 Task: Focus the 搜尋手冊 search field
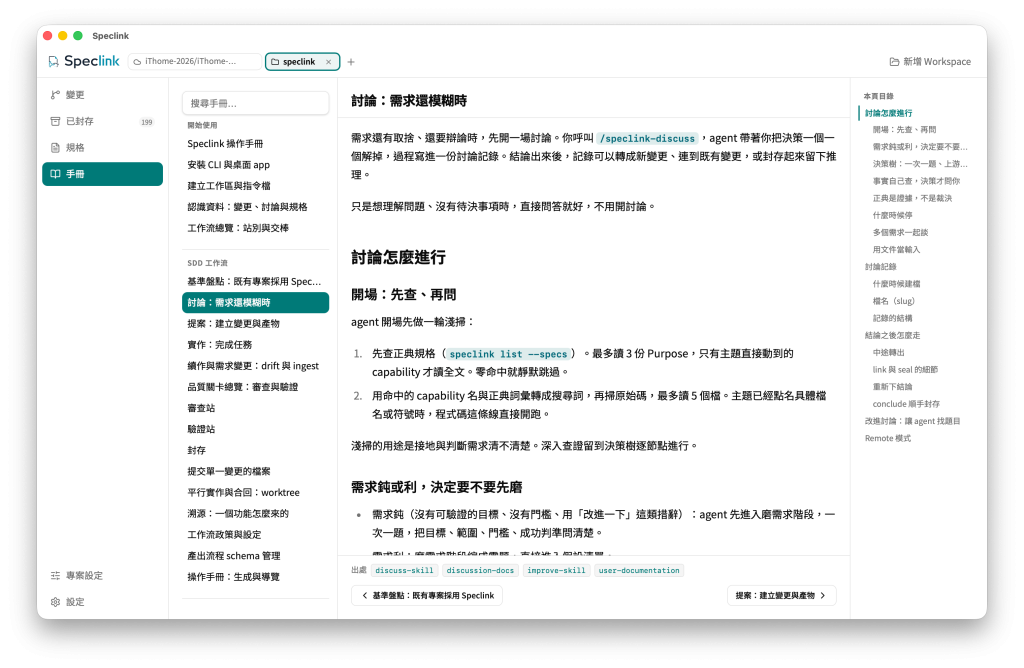[x=255, y=103]
